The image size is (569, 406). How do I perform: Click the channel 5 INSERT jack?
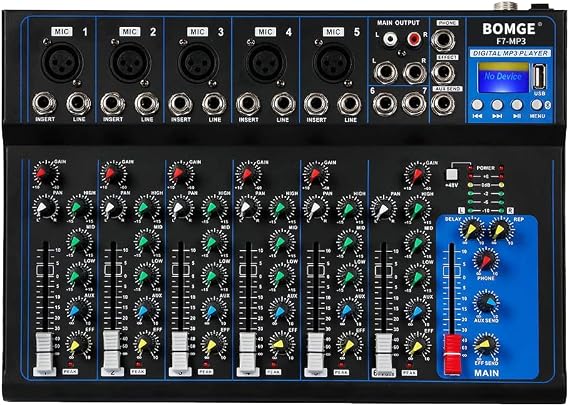click(316, 103)
